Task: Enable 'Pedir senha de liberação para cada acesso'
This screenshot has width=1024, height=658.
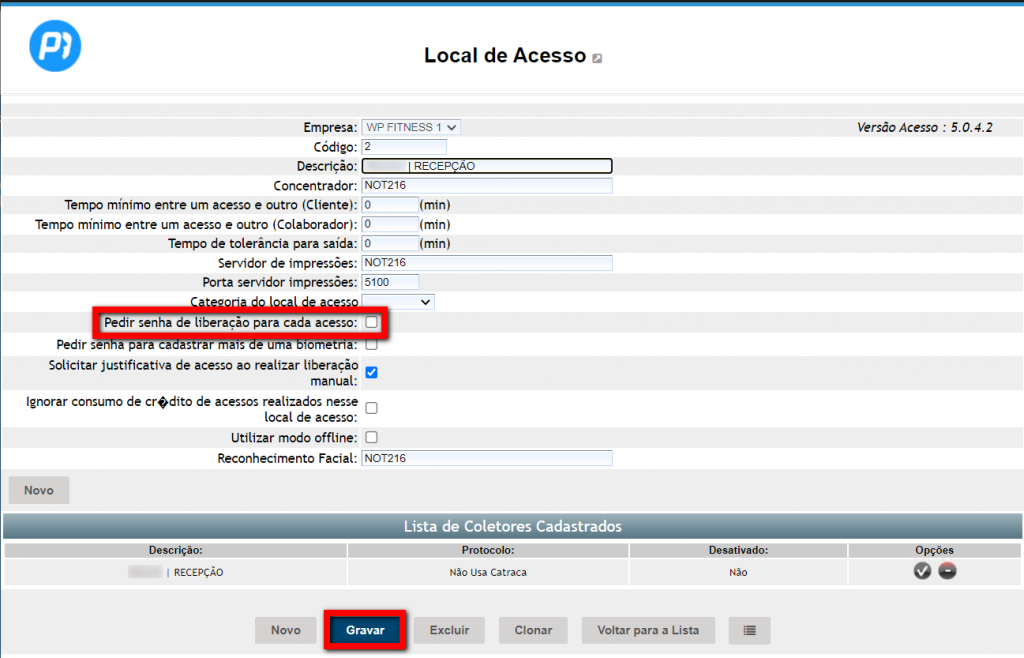Action: click(371, 323)
